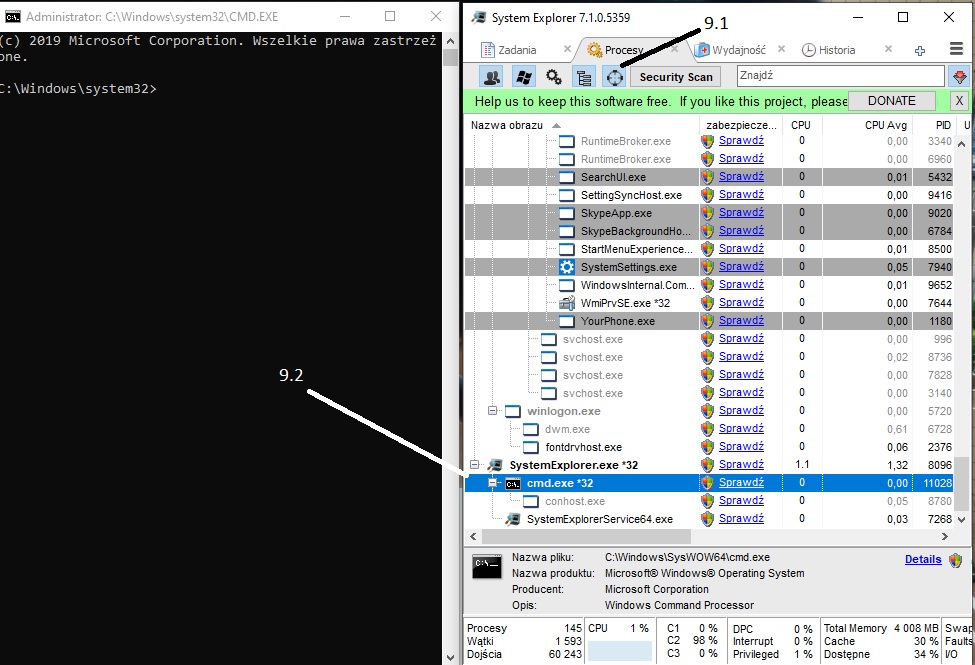Click process list vertical scrollbar down arrow
The image size is (975, 665).
tap(961, 519)
